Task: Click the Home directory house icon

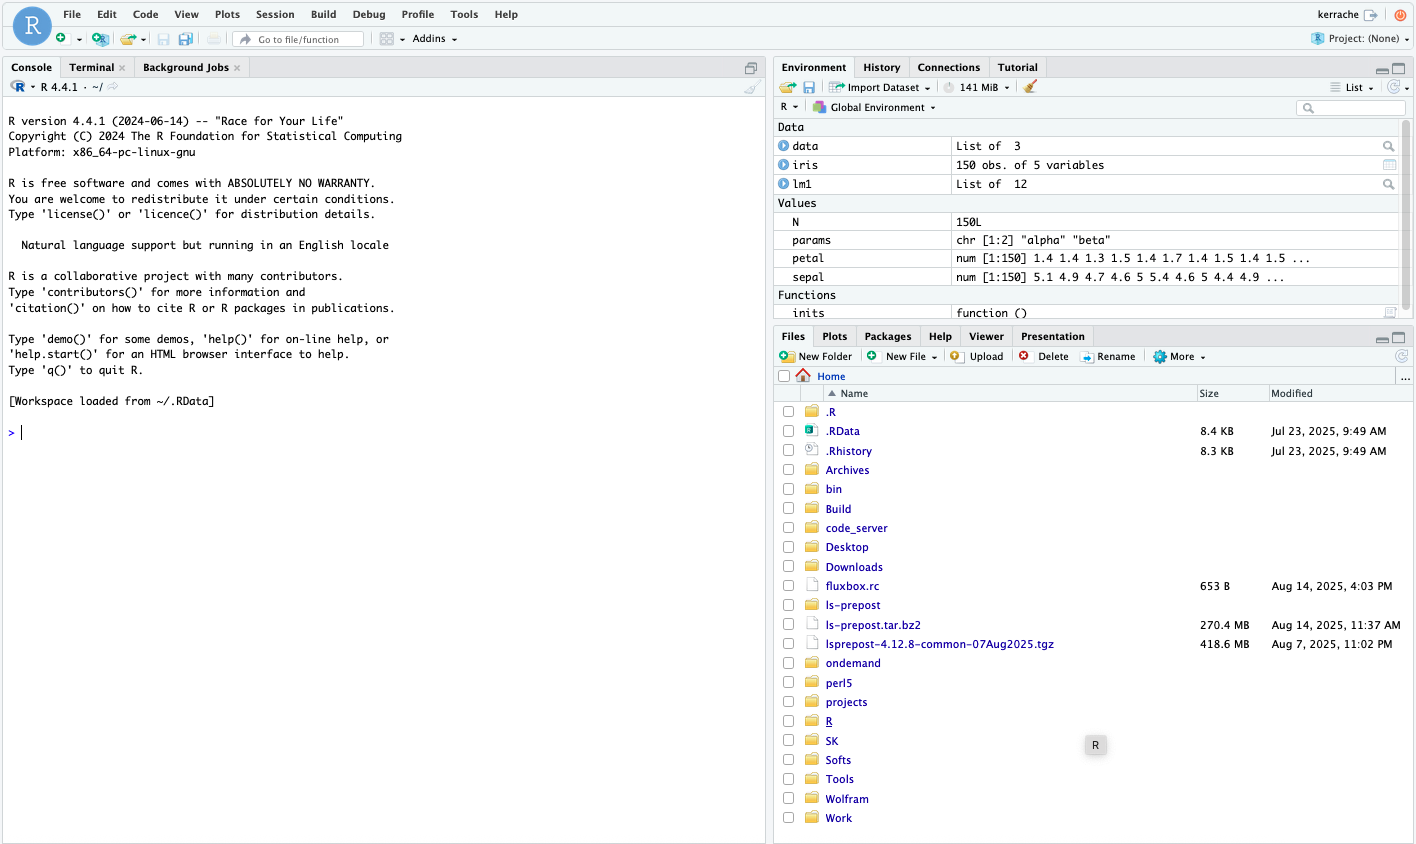Action: pyautogui.click(x=803, y=376)
